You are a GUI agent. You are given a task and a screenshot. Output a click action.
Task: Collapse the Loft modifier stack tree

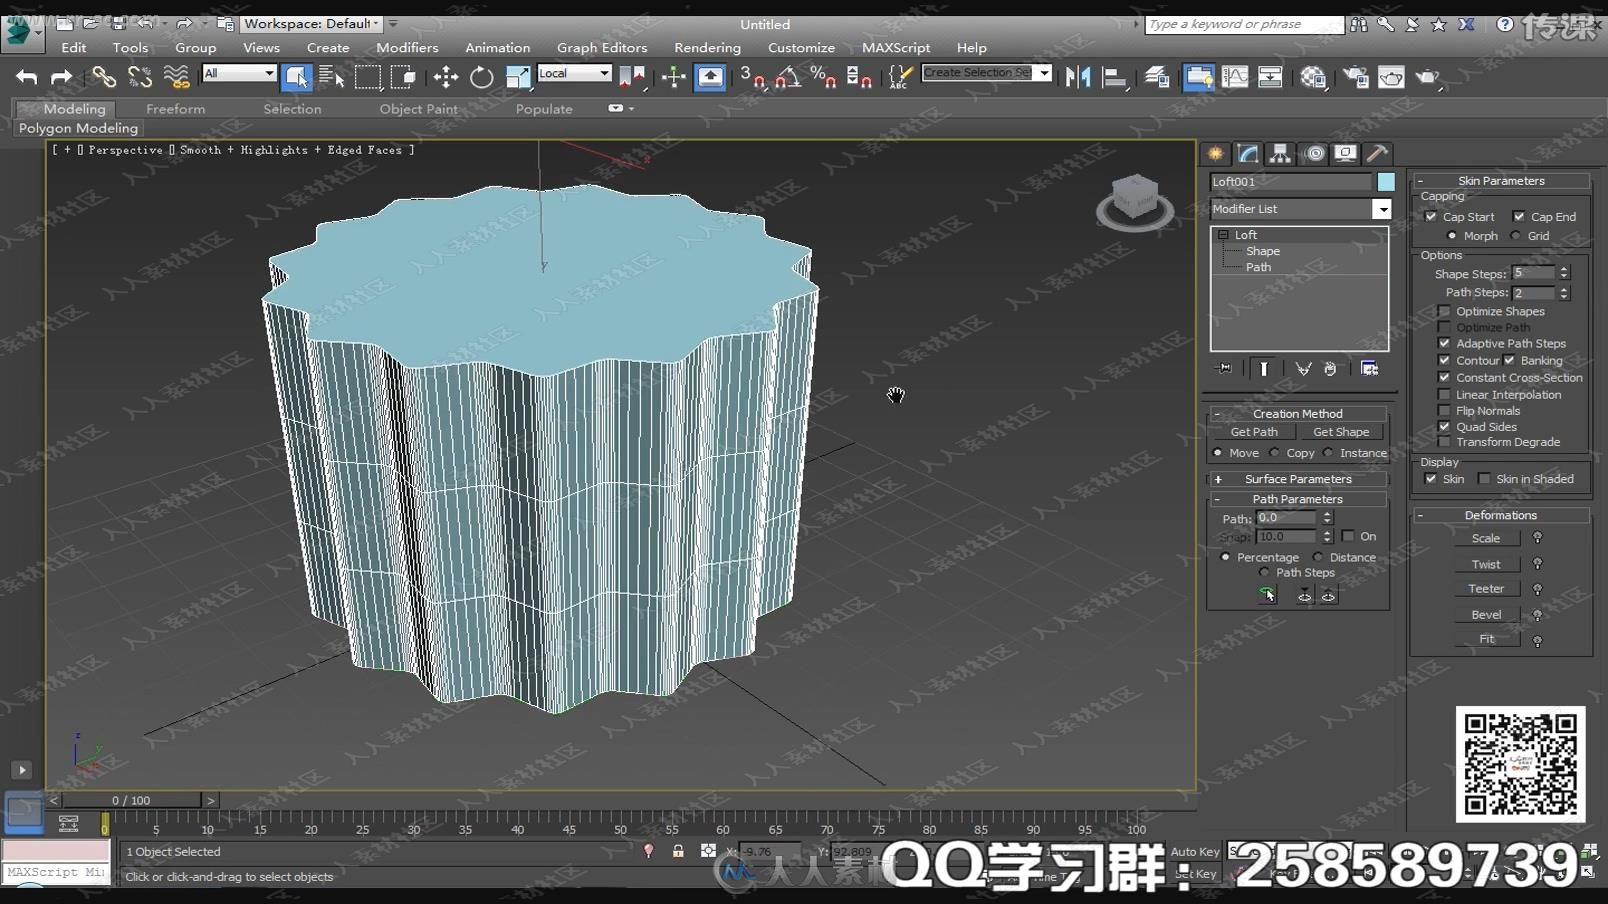[x=1223, y=235]
